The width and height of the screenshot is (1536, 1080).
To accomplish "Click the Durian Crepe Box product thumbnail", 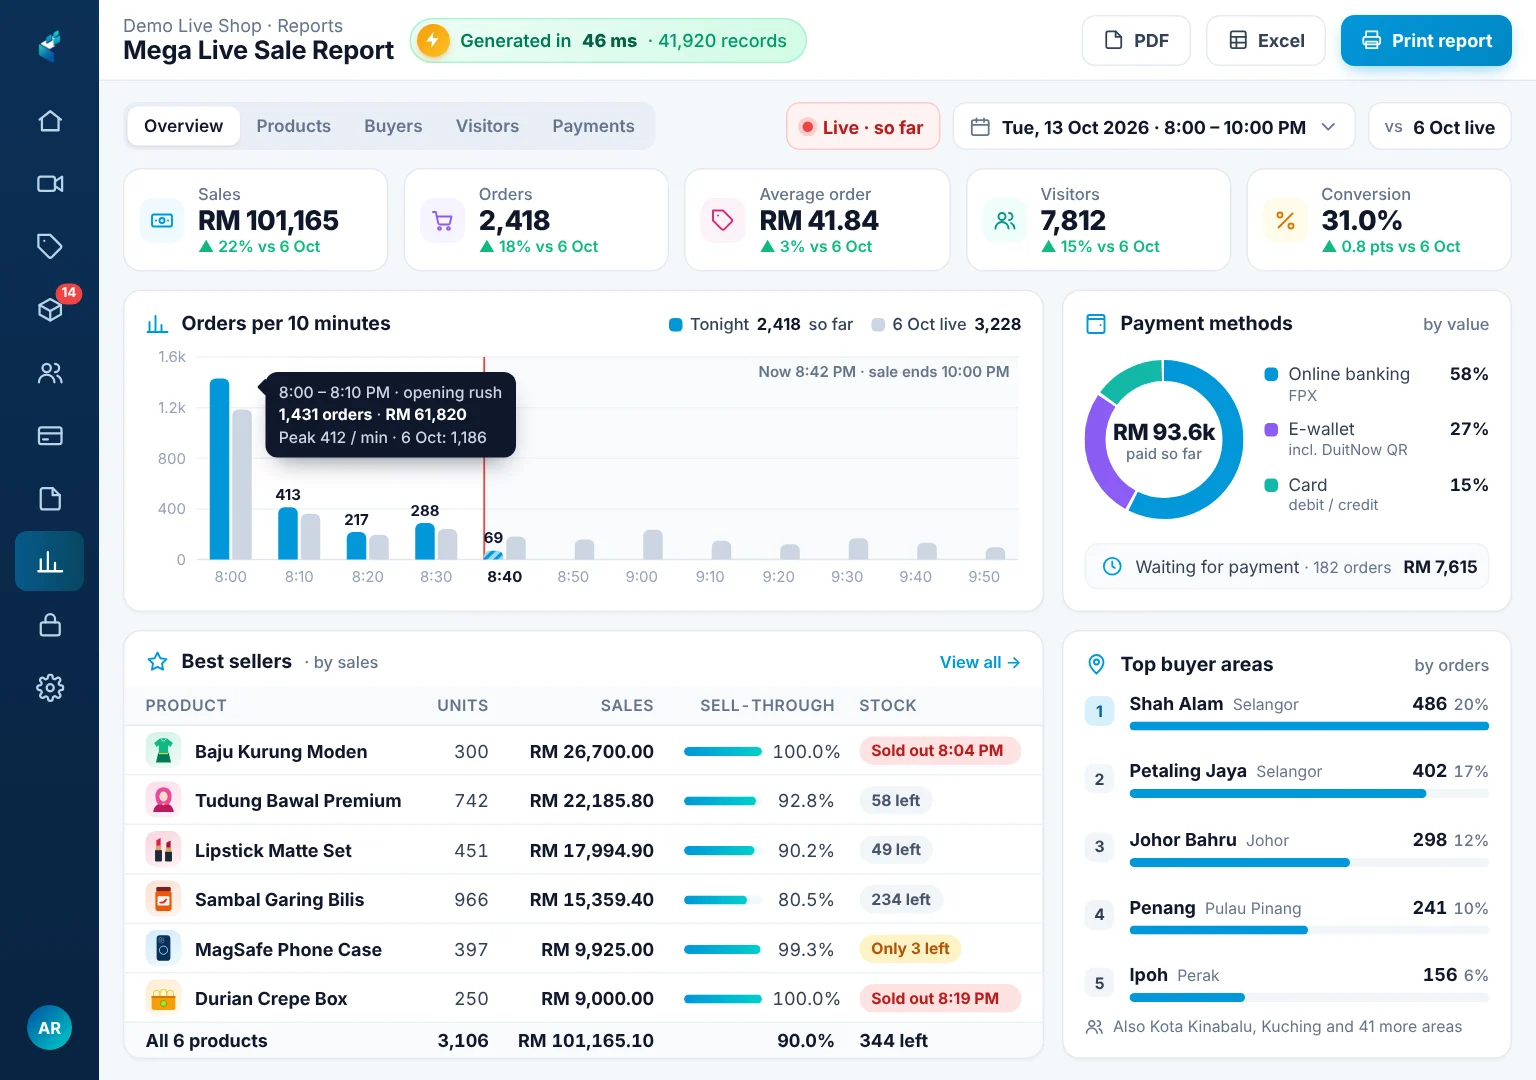I will point(163,998).
